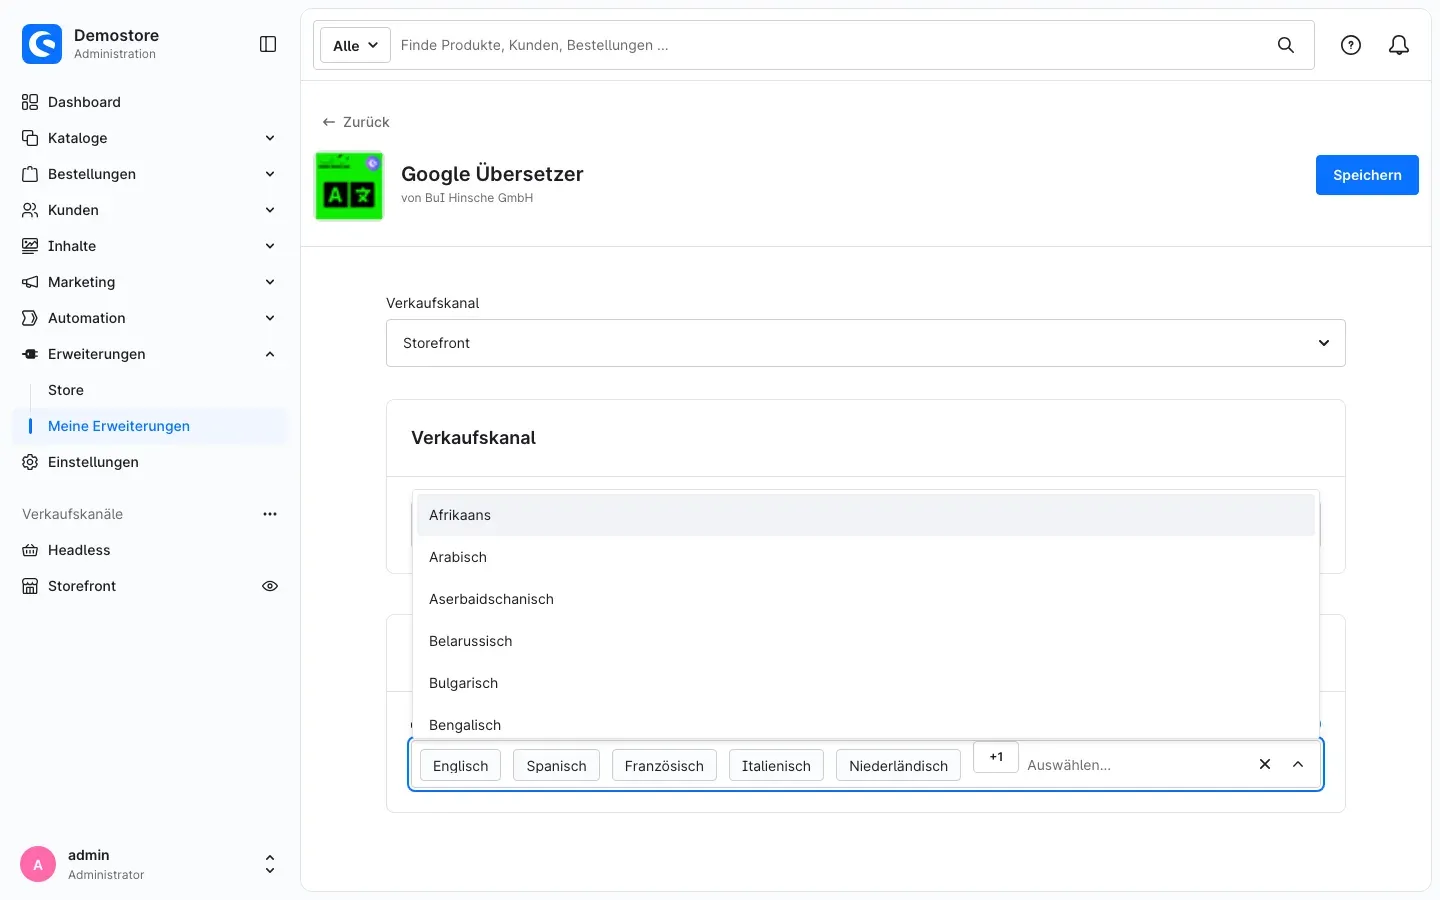This screenshot has height=900, width=1440.
Task: Collapse the sidebar with the panel icon
Action: click(268, 44)
